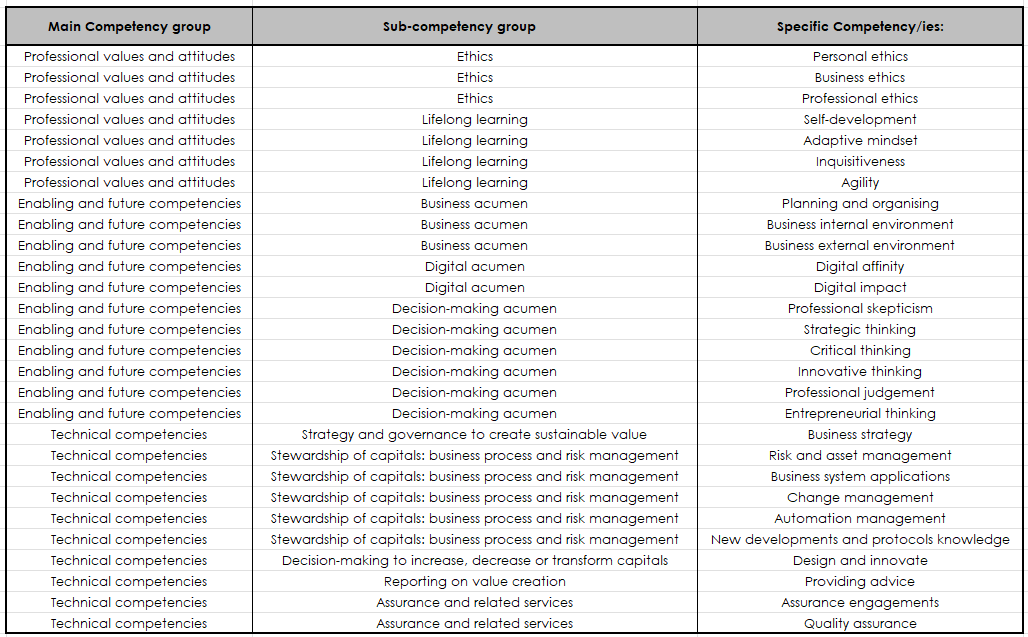Select the Self-development cell
The width and height of the screenshot is (1028, 637).
(860, 120)
